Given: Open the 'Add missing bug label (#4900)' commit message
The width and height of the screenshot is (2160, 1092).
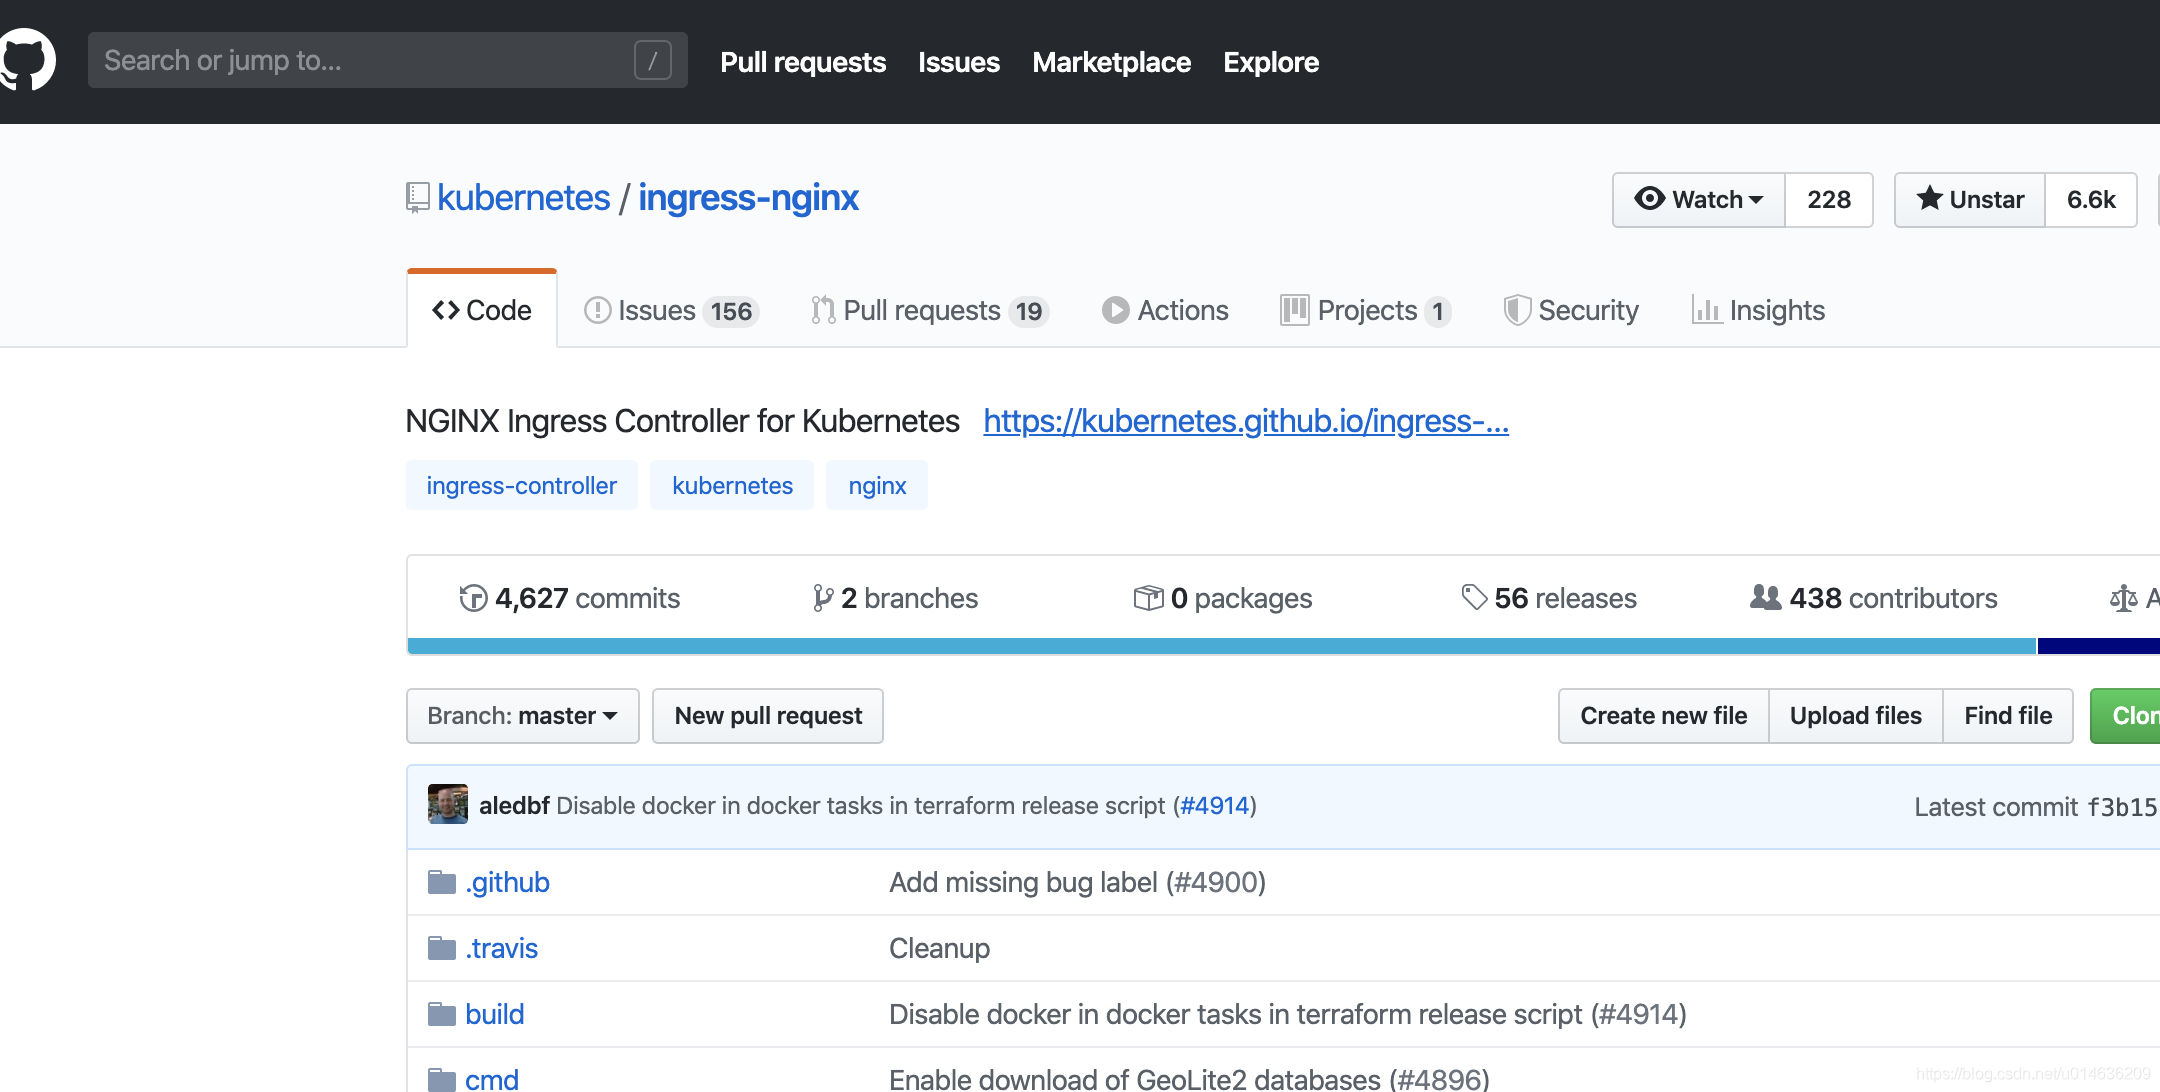Looking at the screenshot, I should 1077,882.
